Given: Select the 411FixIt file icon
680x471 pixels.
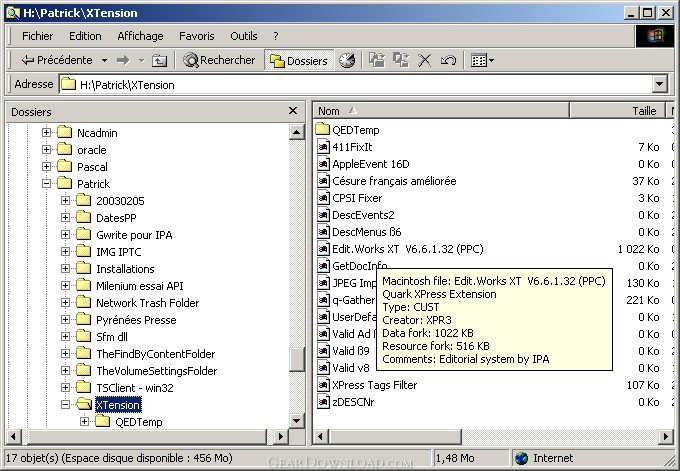Looking at the screenshot, I should coord(323,147).
